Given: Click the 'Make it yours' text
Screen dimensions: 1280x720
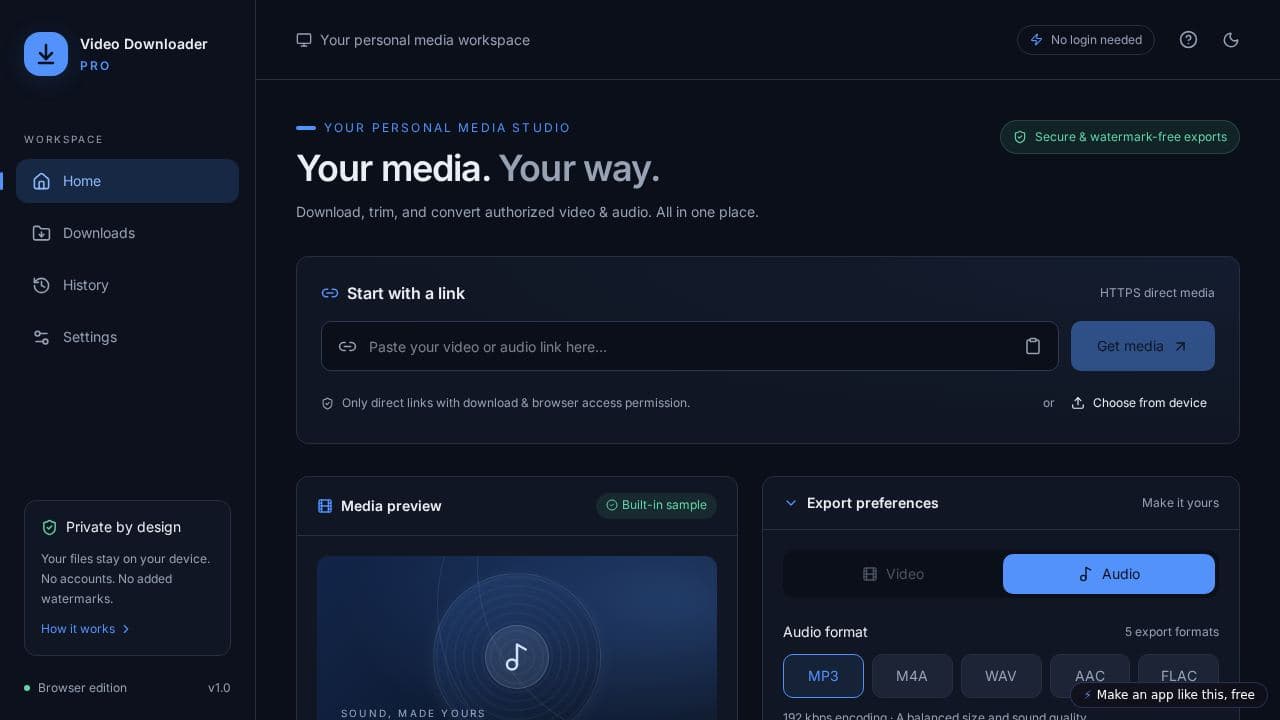Looking at the screenshot, I should tap(1180, 503).
